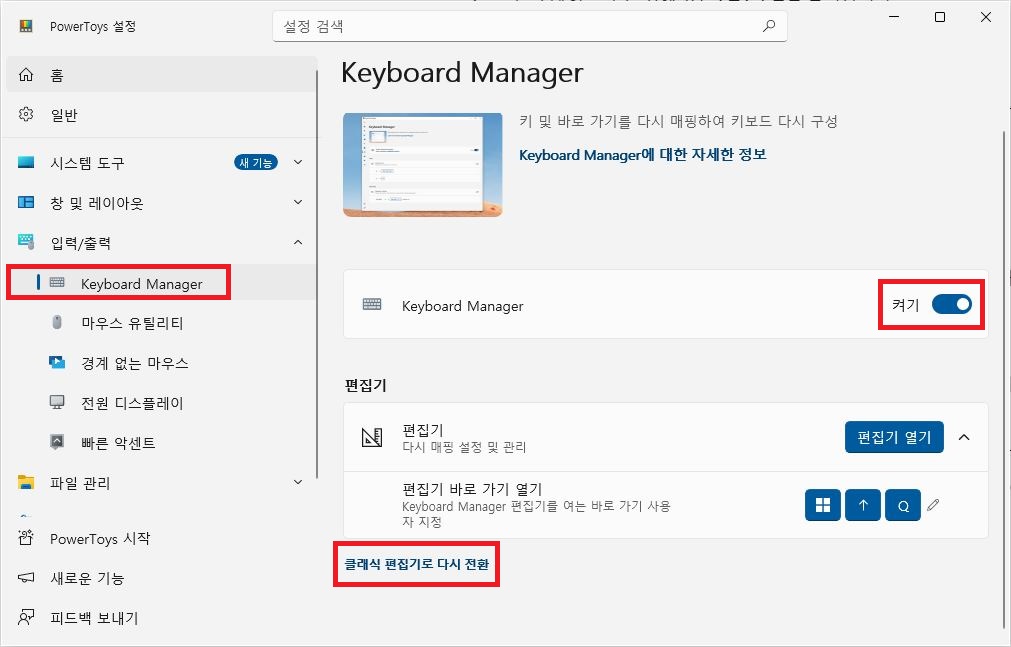Expand the 파일 관리 section chevron
The width and height of the screenshot is (1011, 647).
(x=298, y=482)
